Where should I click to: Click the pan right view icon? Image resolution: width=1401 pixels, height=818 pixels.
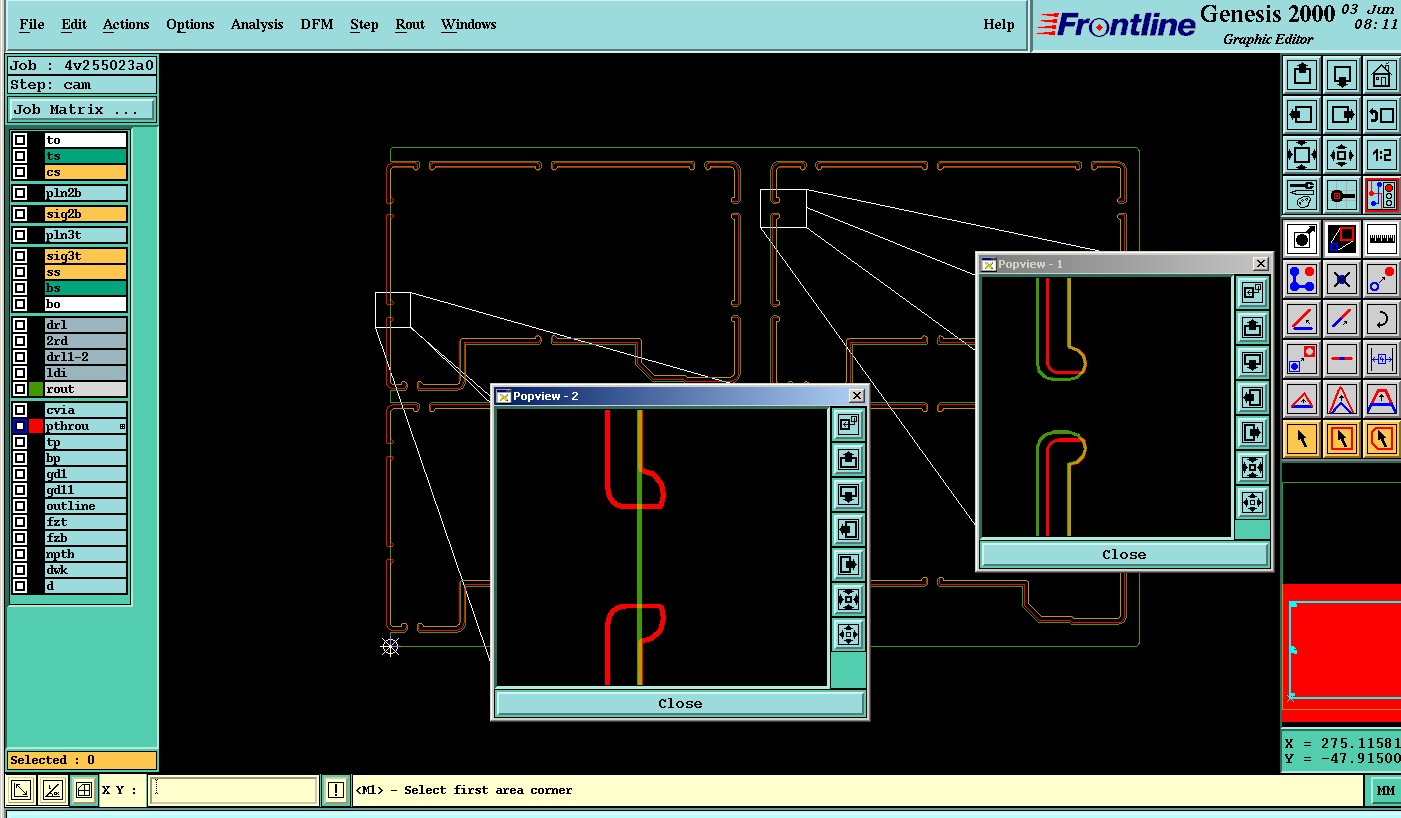[1341, 115]
